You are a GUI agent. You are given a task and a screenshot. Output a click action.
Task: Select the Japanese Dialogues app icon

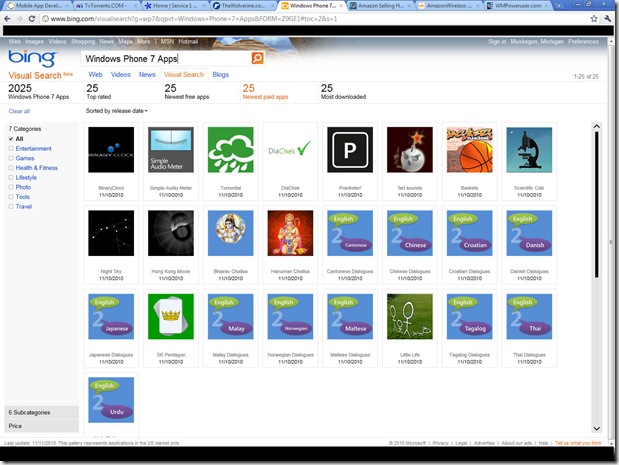111,316
